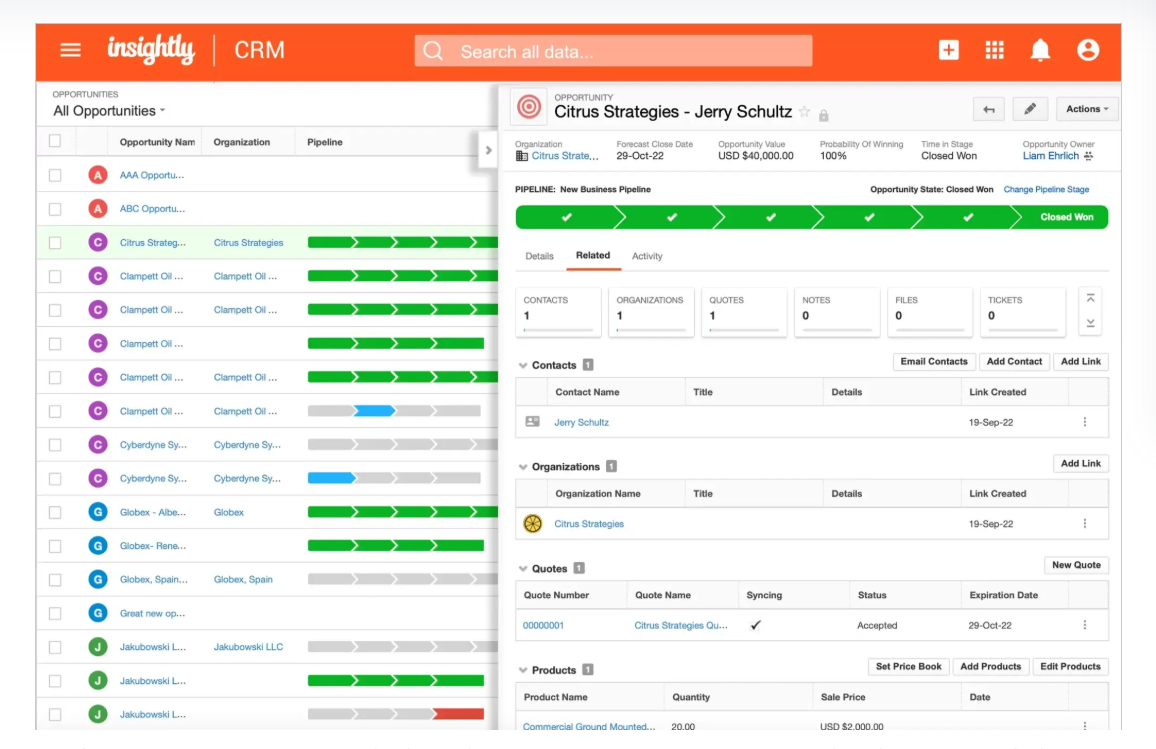Open the user profile icon
This screenshot has height=749, width=1156.
(1088, 49)
